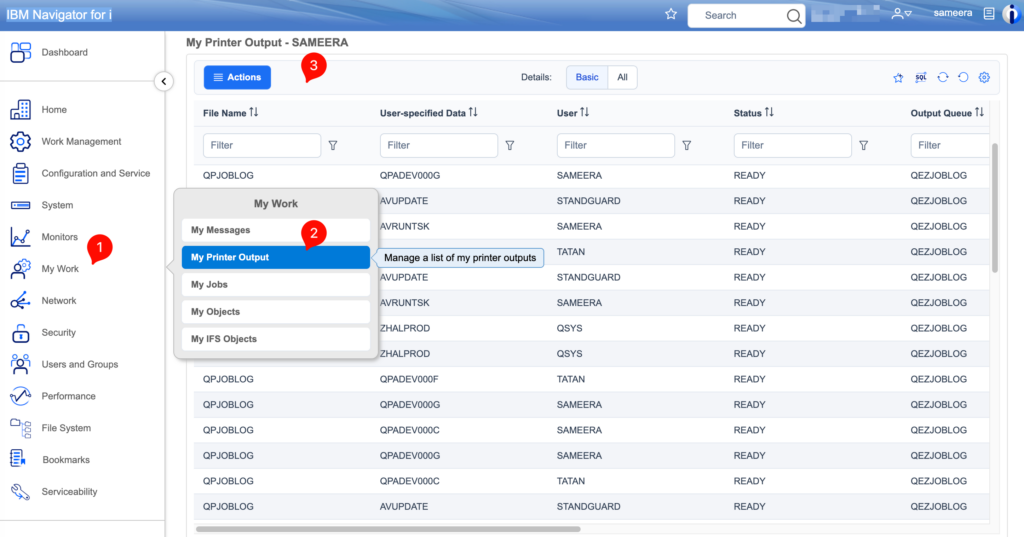This screenshot has height=537, width=1024.
Task: Sort by User-specified Data column arrows
Action: point(473,112)
